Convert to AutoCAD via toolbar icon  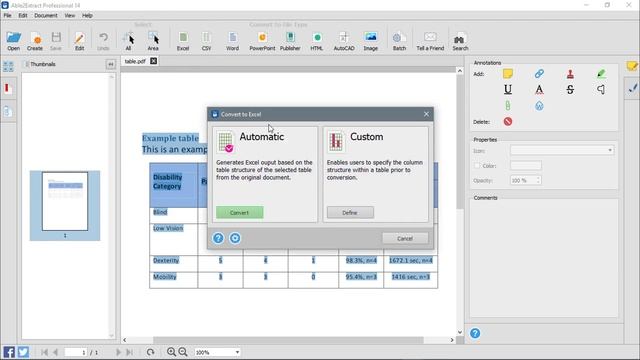tap(344, 41)
